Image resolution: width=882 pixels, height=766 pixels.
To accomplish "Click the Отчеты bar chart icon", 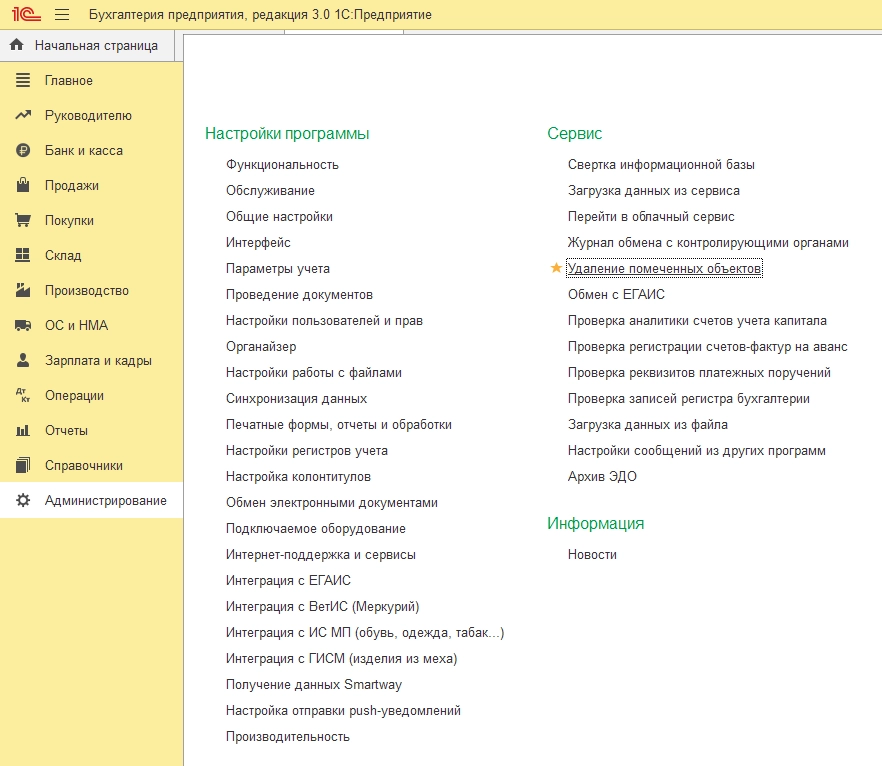I will click(23, 430).
